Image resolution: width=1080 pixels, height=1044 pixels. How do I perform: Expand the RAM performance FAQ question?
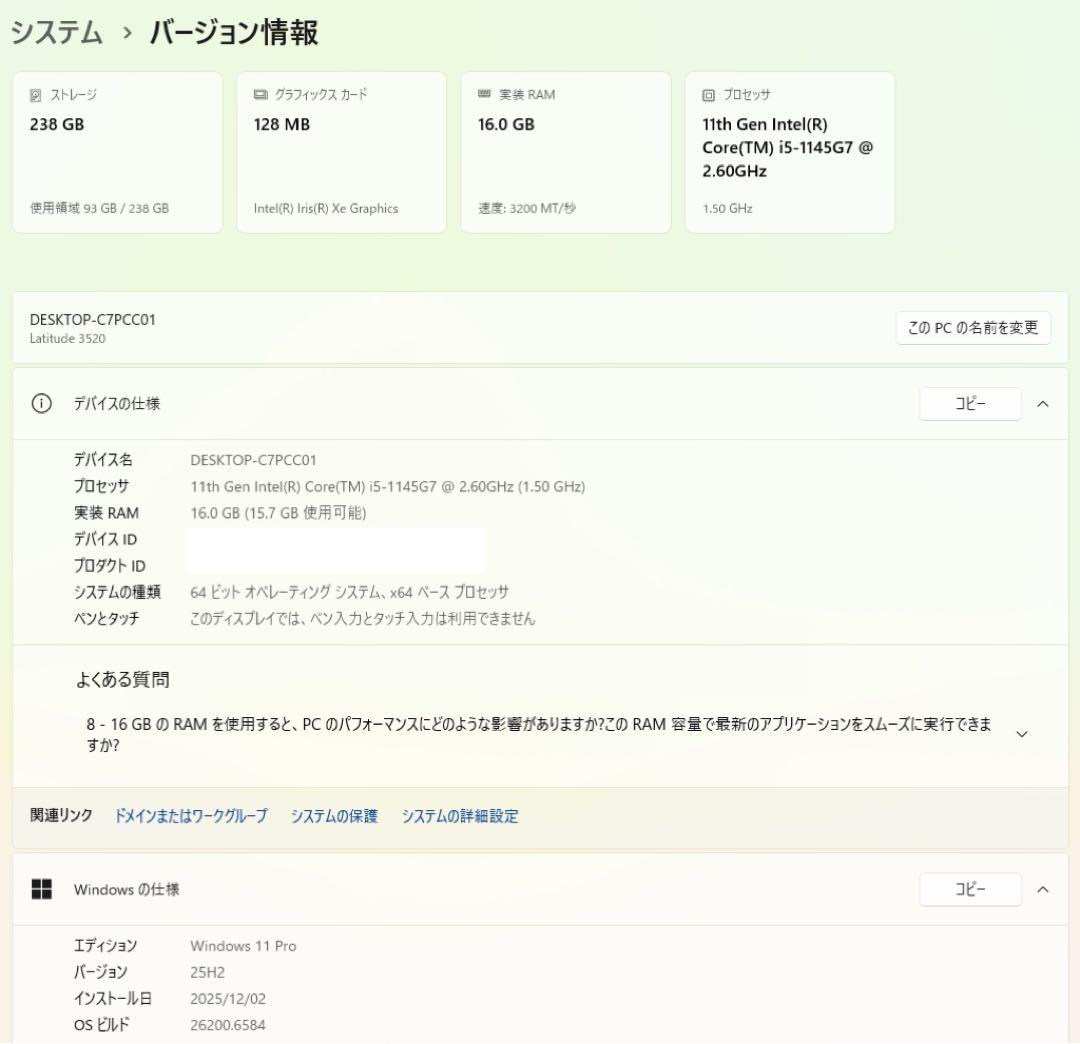[1022, 733]
